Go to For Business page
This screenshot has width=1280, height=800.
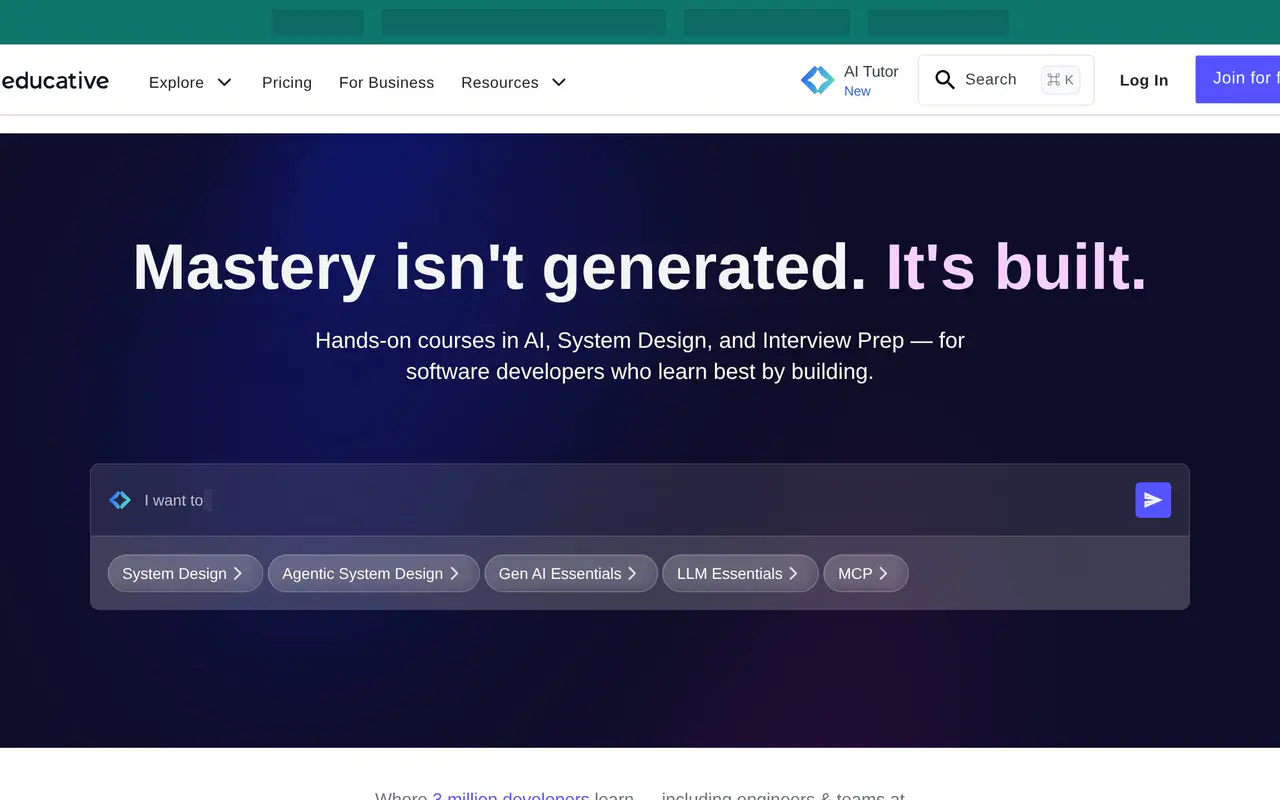coord(386,82)
